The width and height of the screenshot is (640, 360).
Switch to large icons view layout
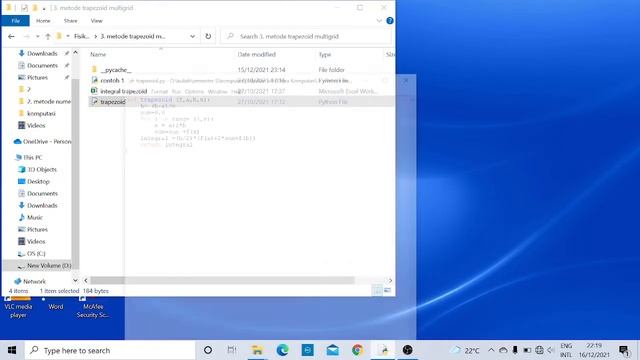[387, 291]
